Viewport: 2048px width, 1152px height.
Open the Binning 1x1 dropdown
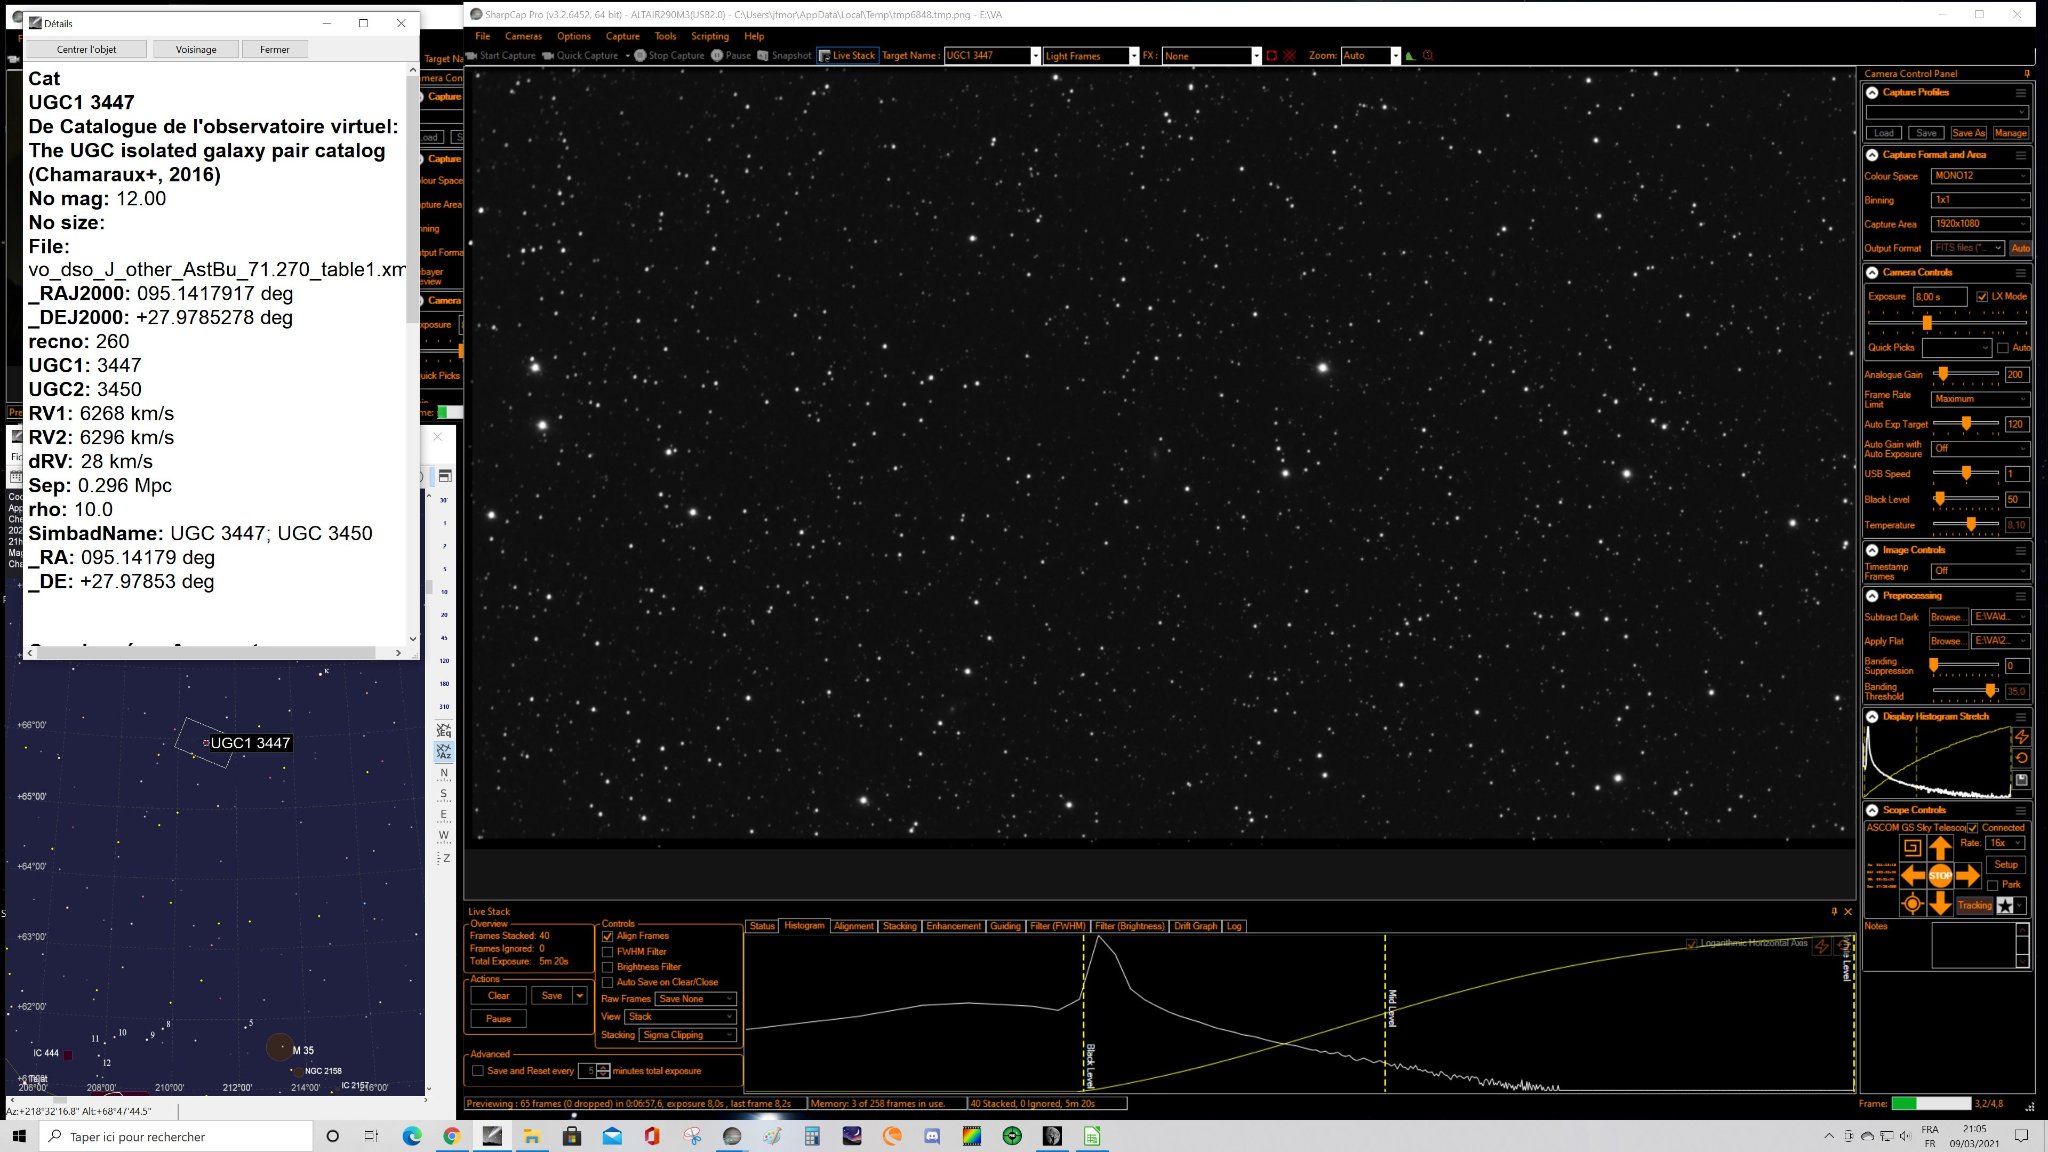[1980, 200]
